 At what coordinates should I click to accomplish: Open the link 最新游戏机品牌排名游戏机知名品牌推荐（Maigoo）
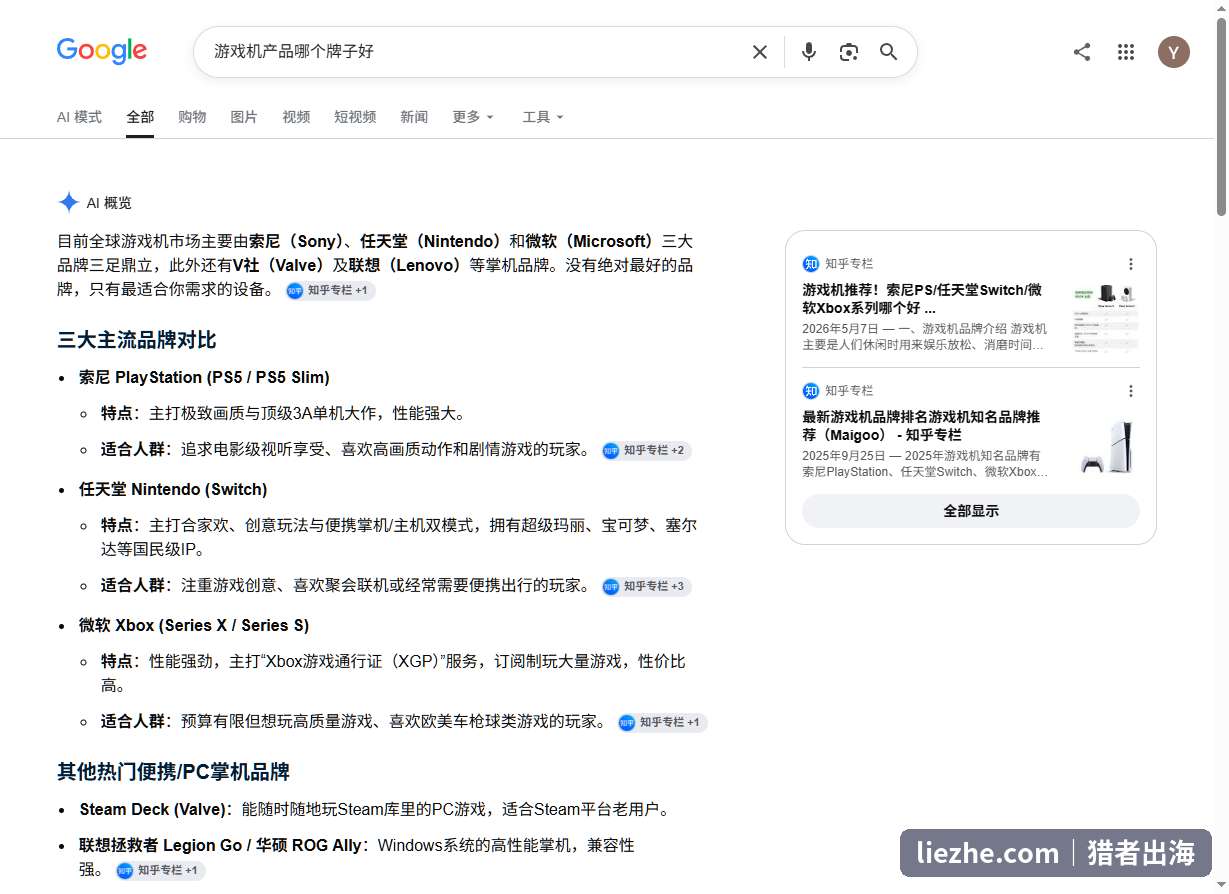tap(921, 426)
